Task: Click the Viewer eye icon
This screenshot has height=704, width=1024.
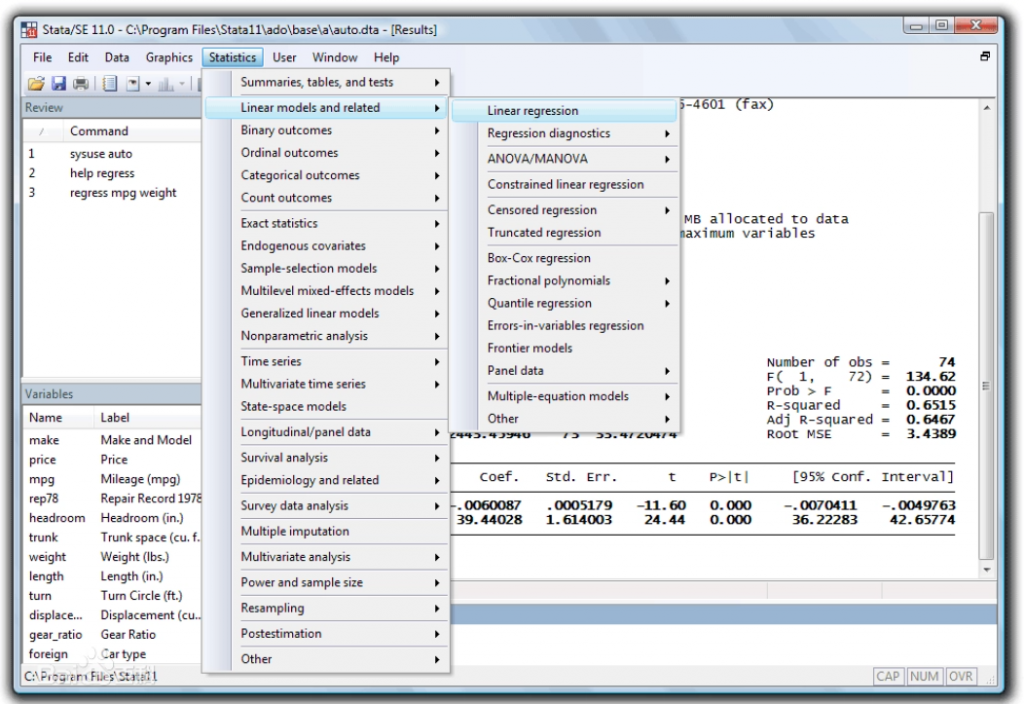Action: (133, 83)
